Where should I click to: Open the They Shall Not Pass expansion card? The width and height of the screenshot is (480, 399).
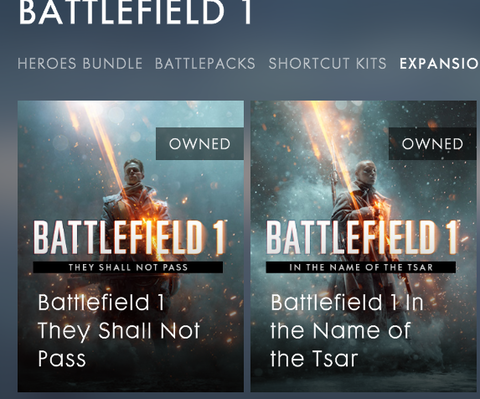pyautogui.click(x=131, y=246)
